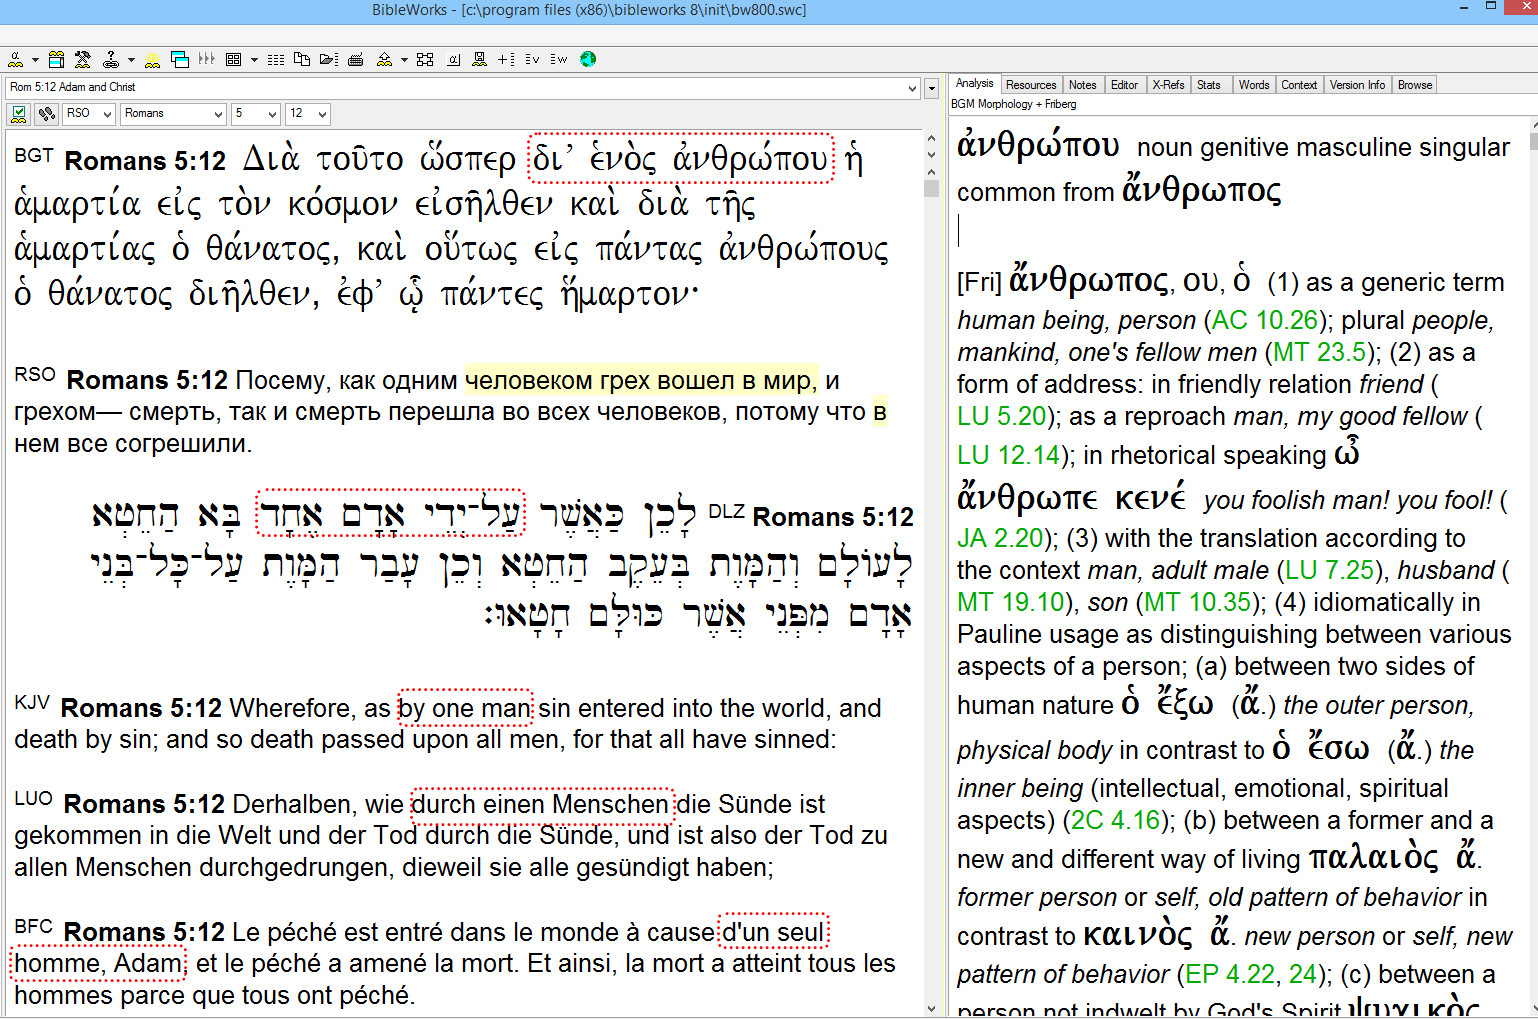Click the Greek word ἀνθρώπου in BGT verse

(751, 158)
